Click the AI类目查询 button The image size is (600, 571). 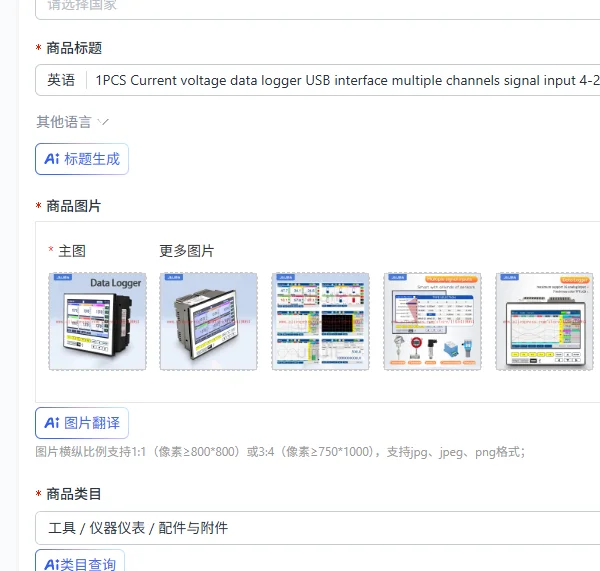tap(80, 561)
